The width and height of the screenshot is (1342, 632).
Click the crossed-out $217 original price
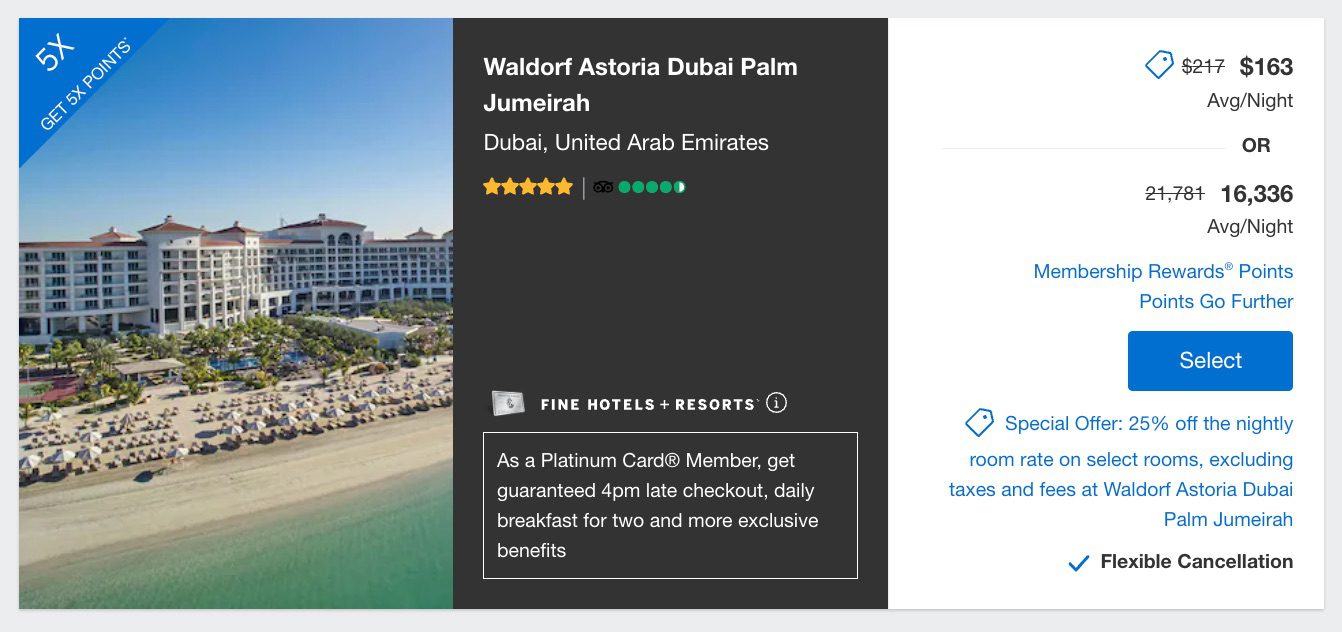(1203, 65)
